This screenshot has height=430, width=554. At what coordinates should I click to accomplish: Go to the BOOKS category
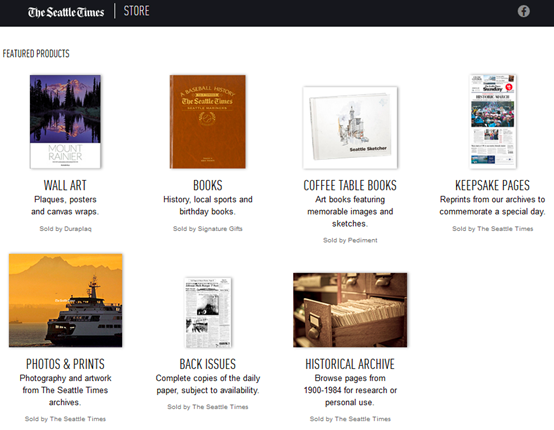[x=208, y=185]
